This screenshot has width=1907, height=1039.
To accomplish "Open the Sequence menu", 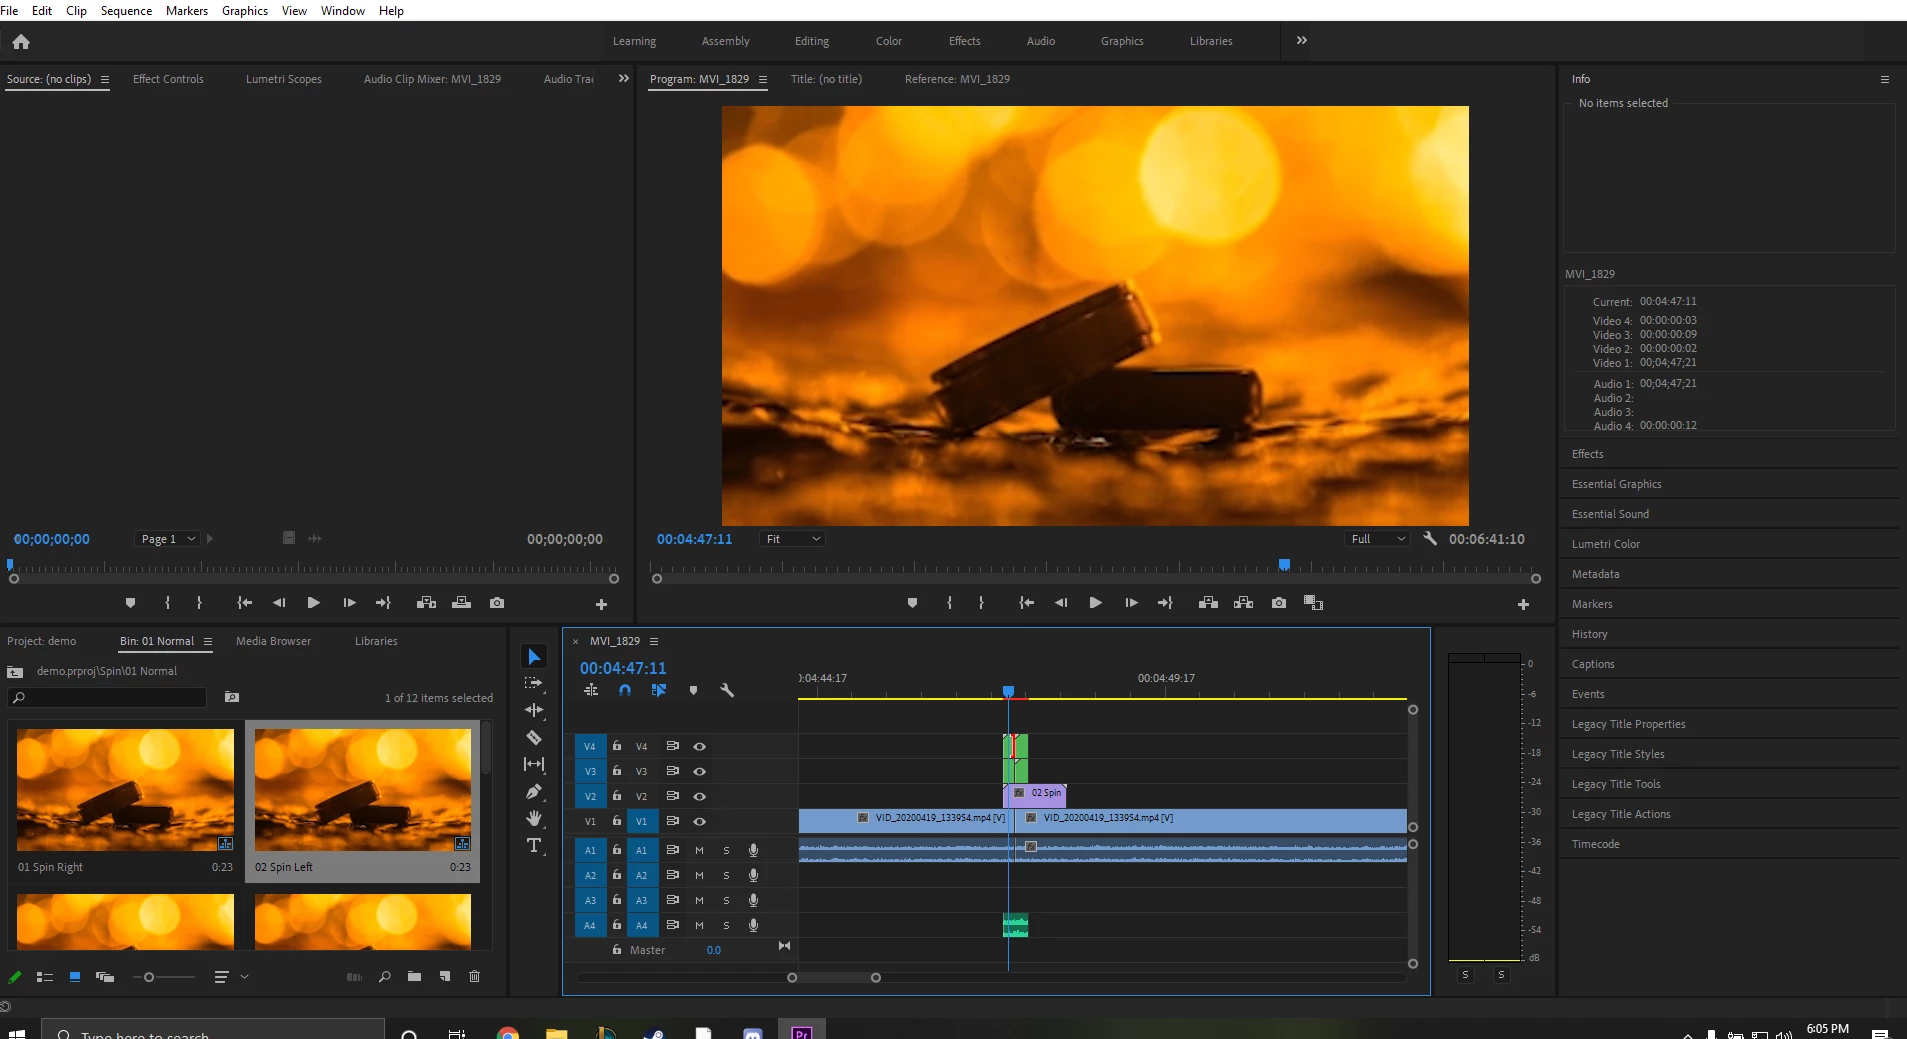I will (x=126, y=11).
